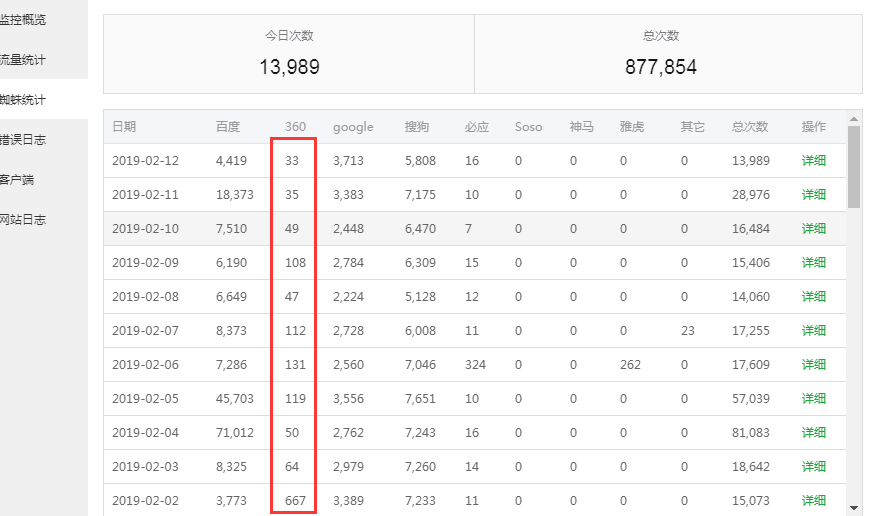
Task: Click the 总次数 column header
Action: pyautogui.click(x=749, y=127)
